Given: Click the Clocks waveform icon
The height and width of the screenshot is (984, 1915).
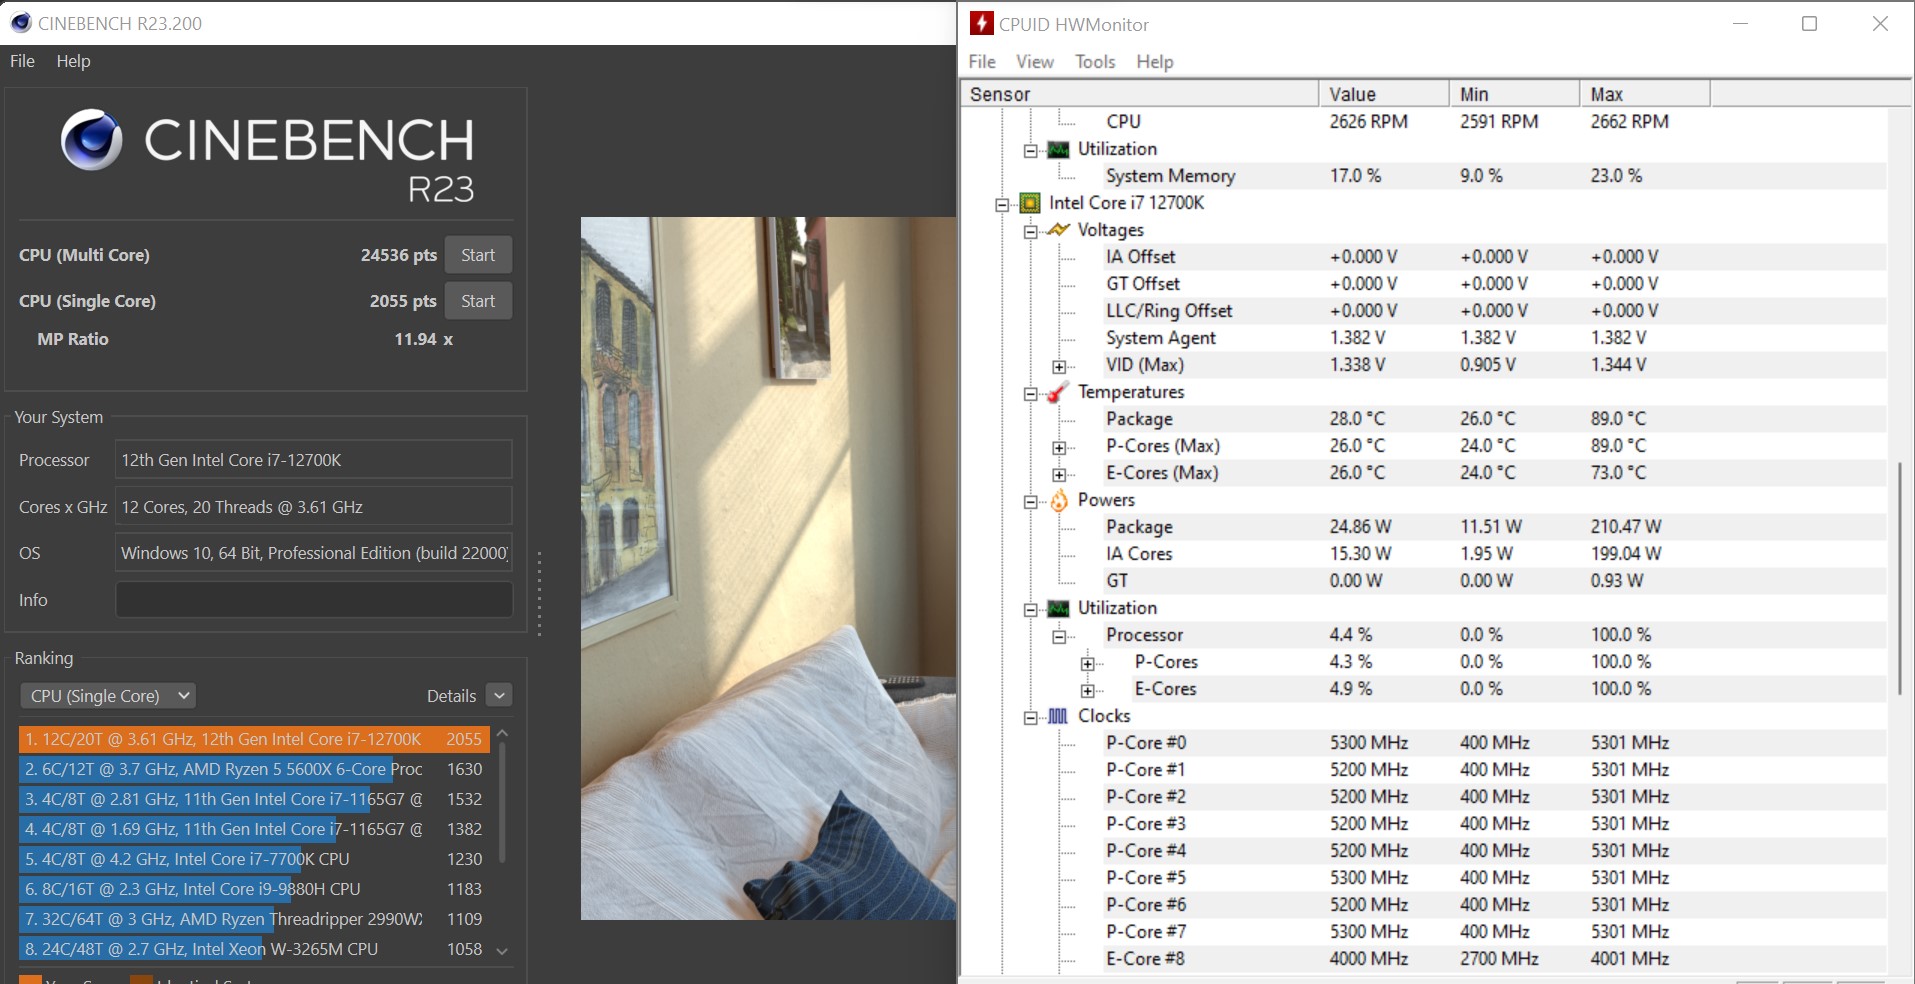Looking at the screenshot, I should tap(1058, 716).
